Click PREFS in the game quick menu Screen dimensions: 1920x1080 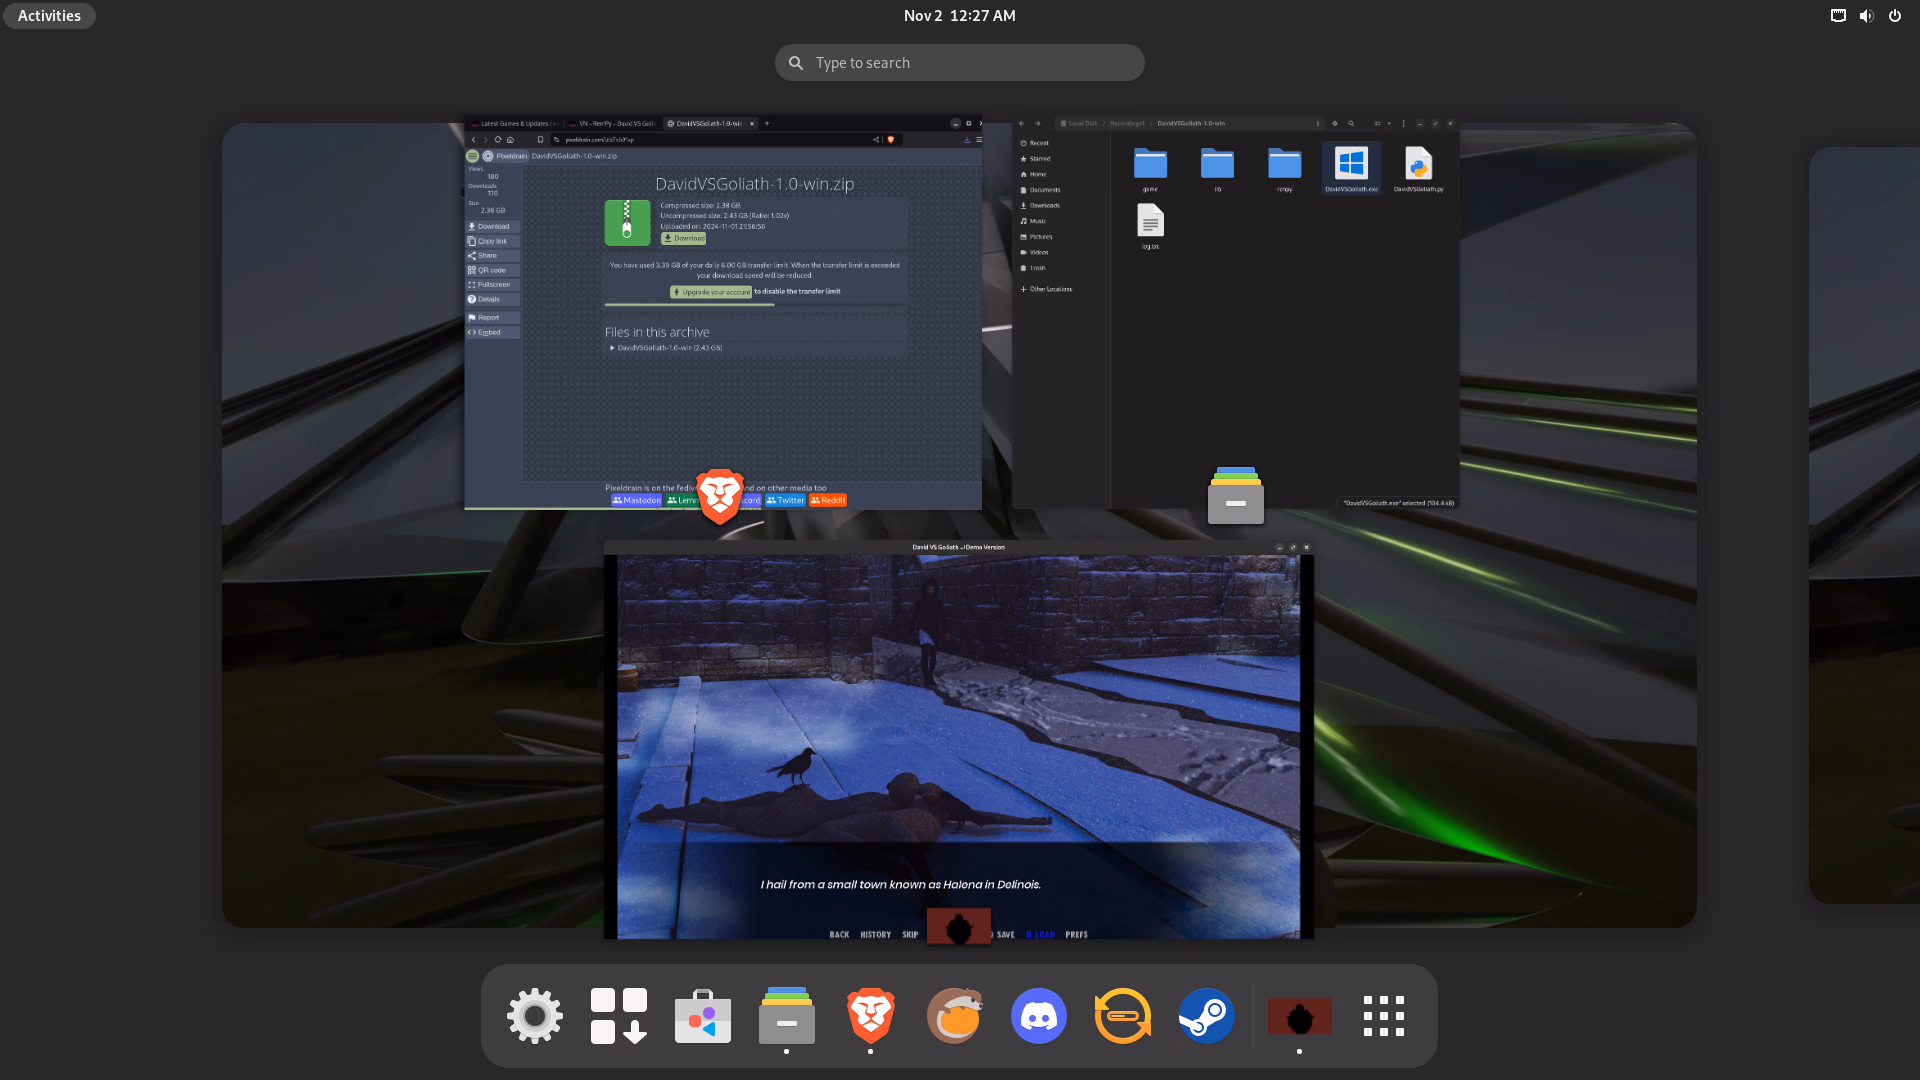click(1076, 935)
